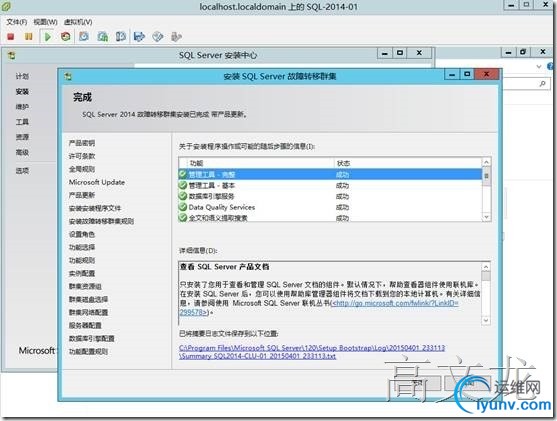Select the 数据库引擎服务 row
Screen dimensions: 557x421
coord(330,196)
